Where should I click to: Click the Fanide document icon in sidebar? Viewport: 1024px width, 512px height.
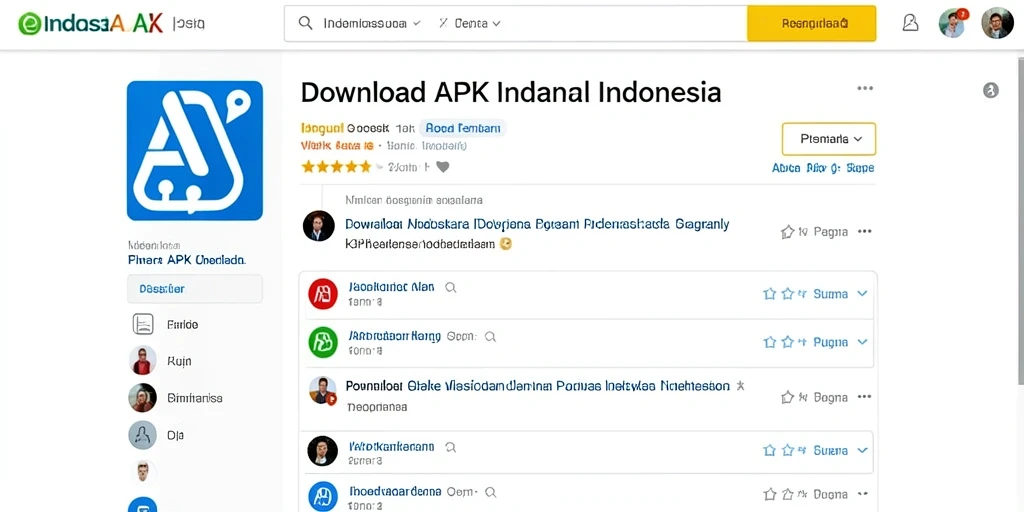coord(143,324)
